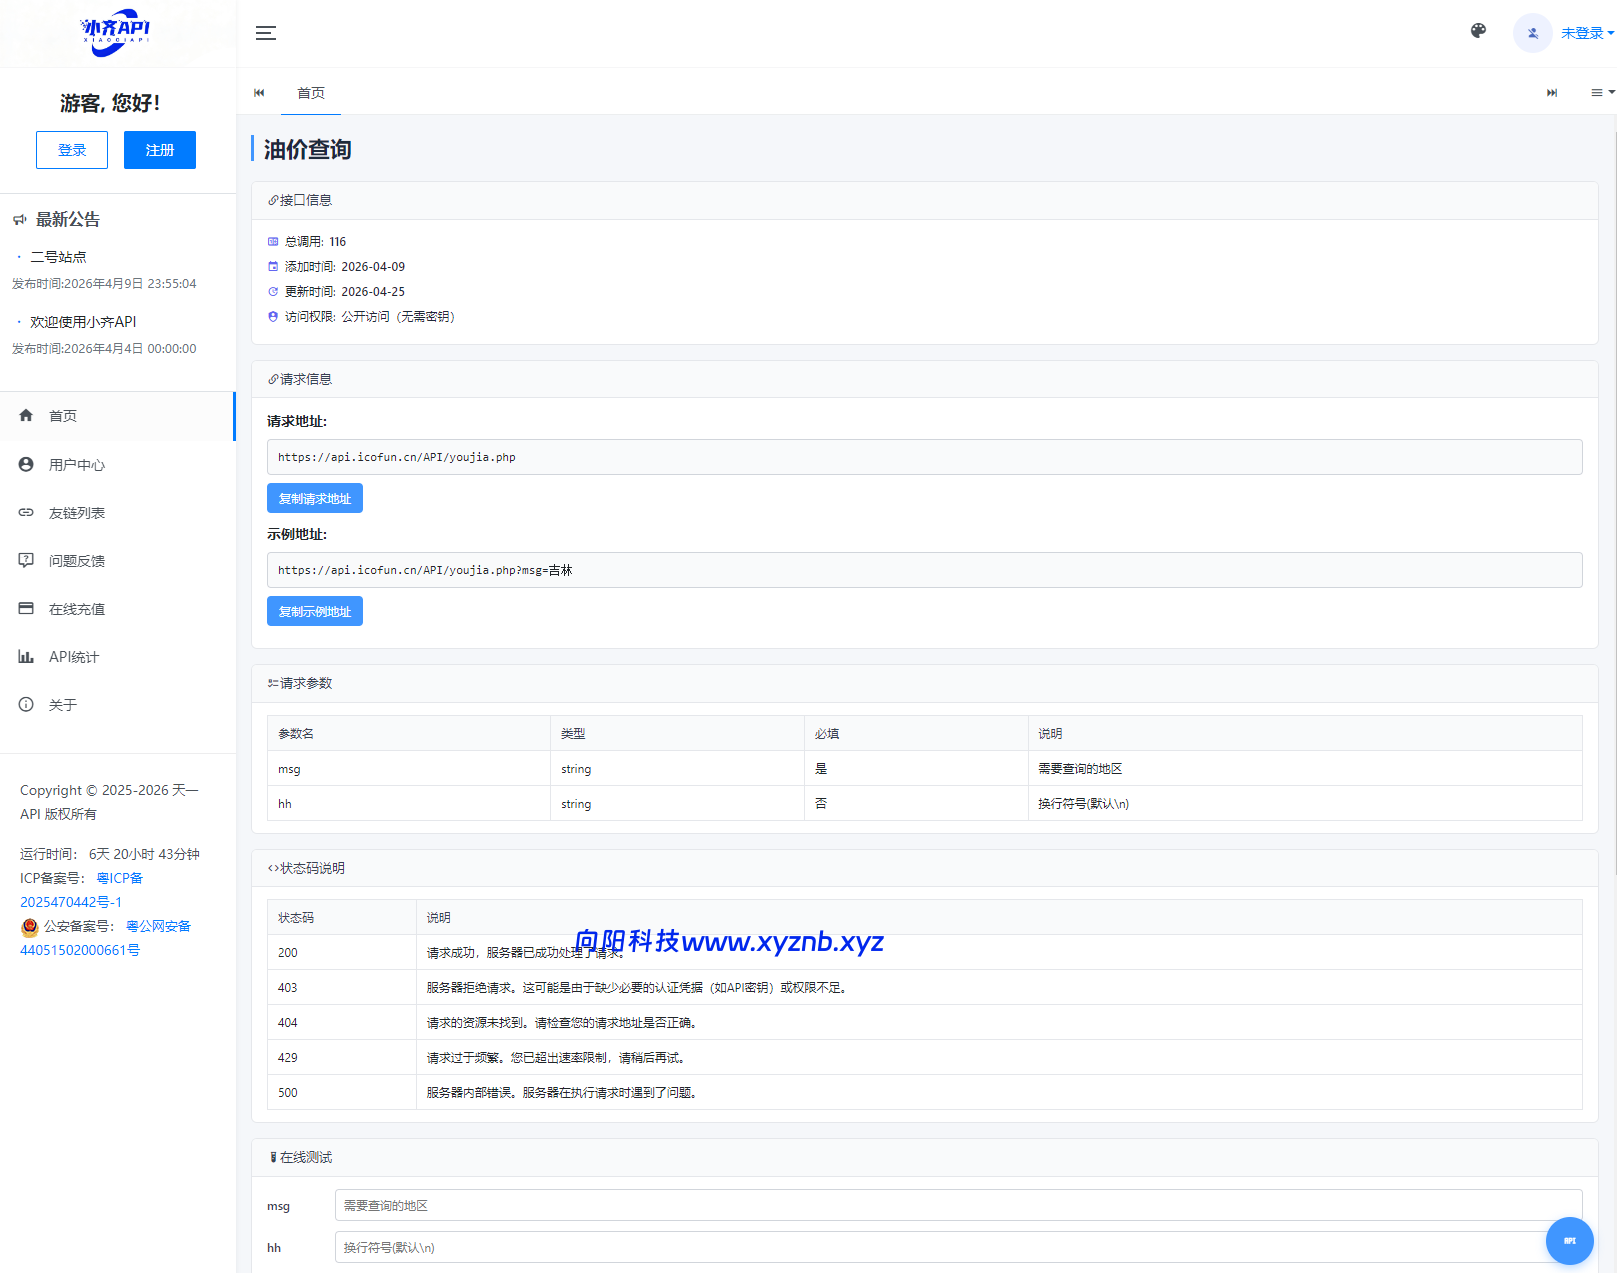Switch to the 首页 tab
Screen dimensions: 1617x1273
pos(310,93)
